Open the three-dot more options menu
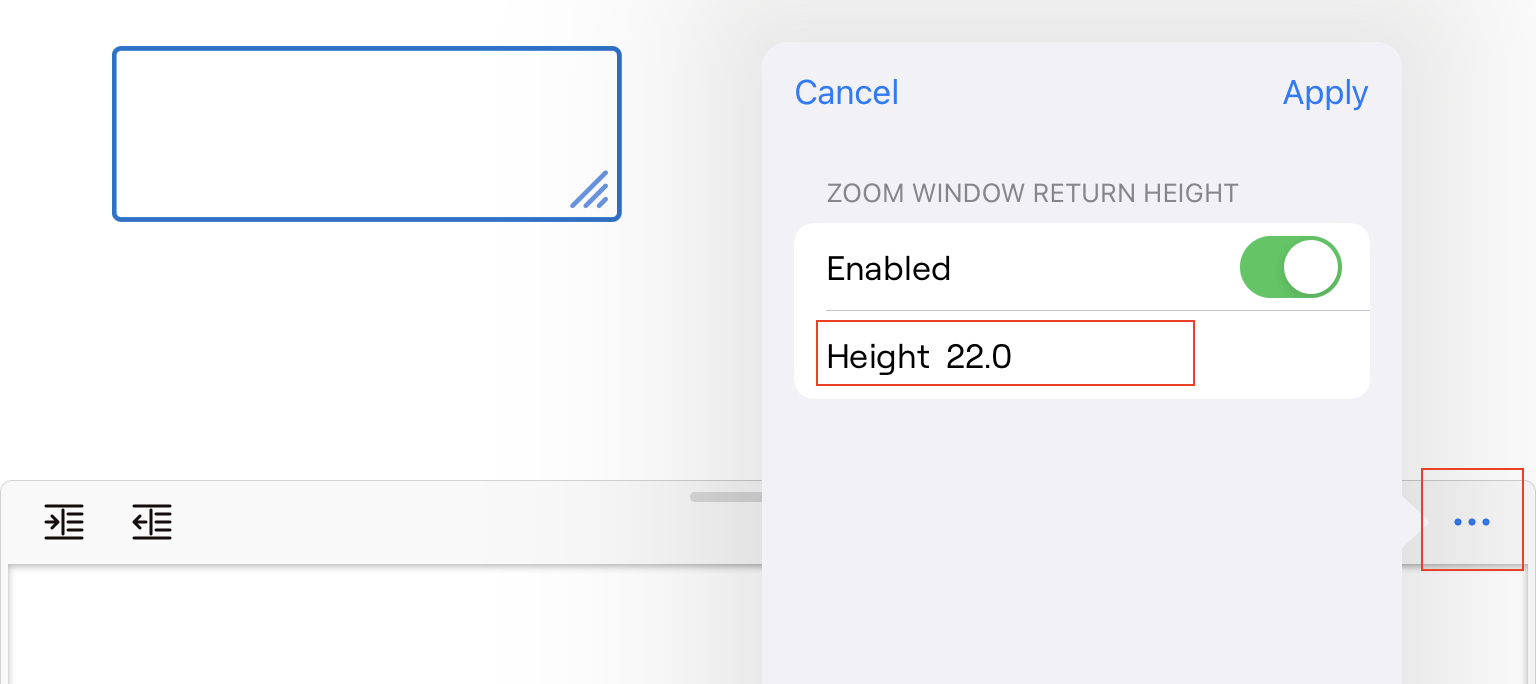 (1472, 521)
